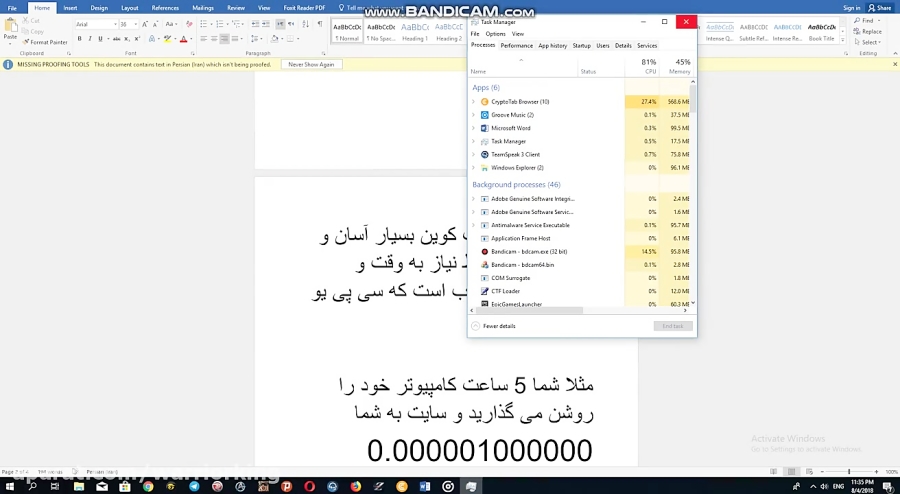Click the Bold formatting icon
This screenshot has width=900, height=494.
80,39
